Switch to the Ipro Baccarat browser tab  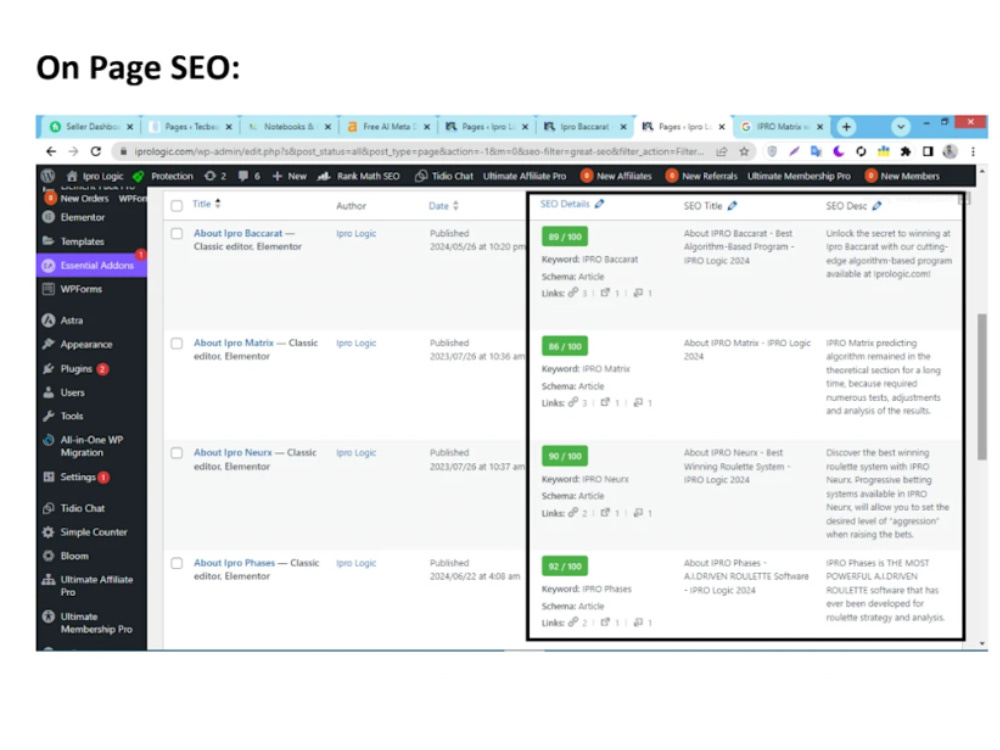point(585,127)
